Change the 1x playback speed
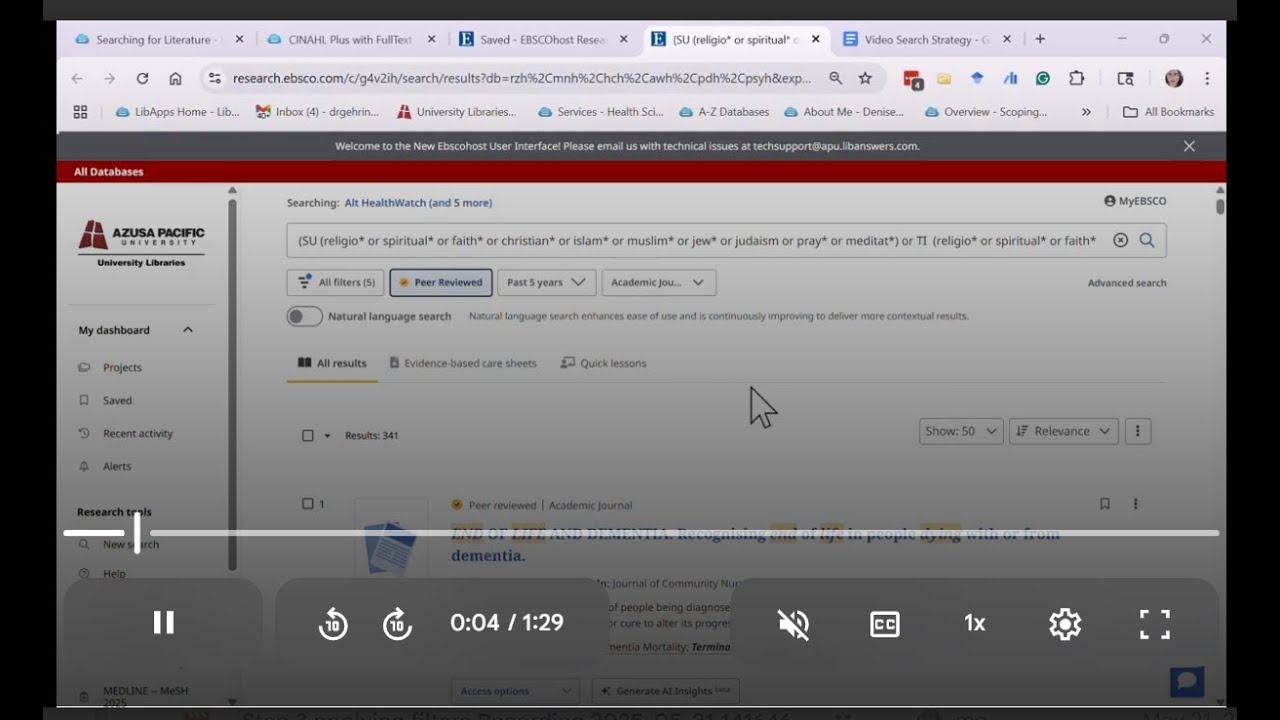This screenshot has width=1280, height=720. (x=975, y=624)
